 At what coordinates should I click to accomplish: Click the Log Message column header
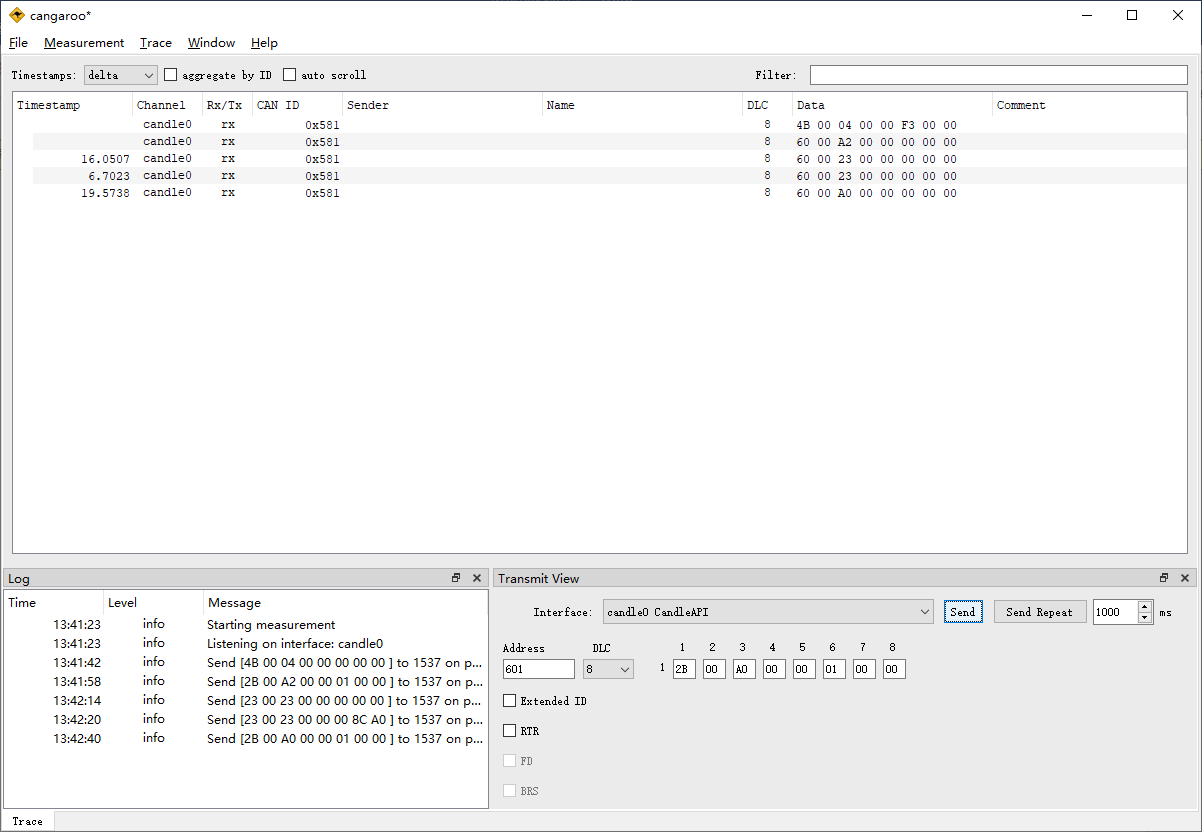click(346, 603)
